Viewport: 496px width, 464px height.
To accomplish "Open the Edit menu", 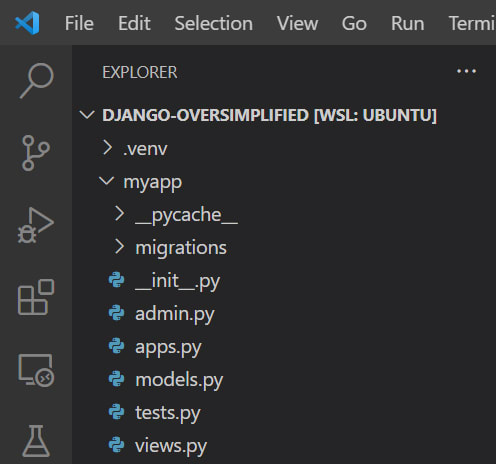I will [134, 23].
